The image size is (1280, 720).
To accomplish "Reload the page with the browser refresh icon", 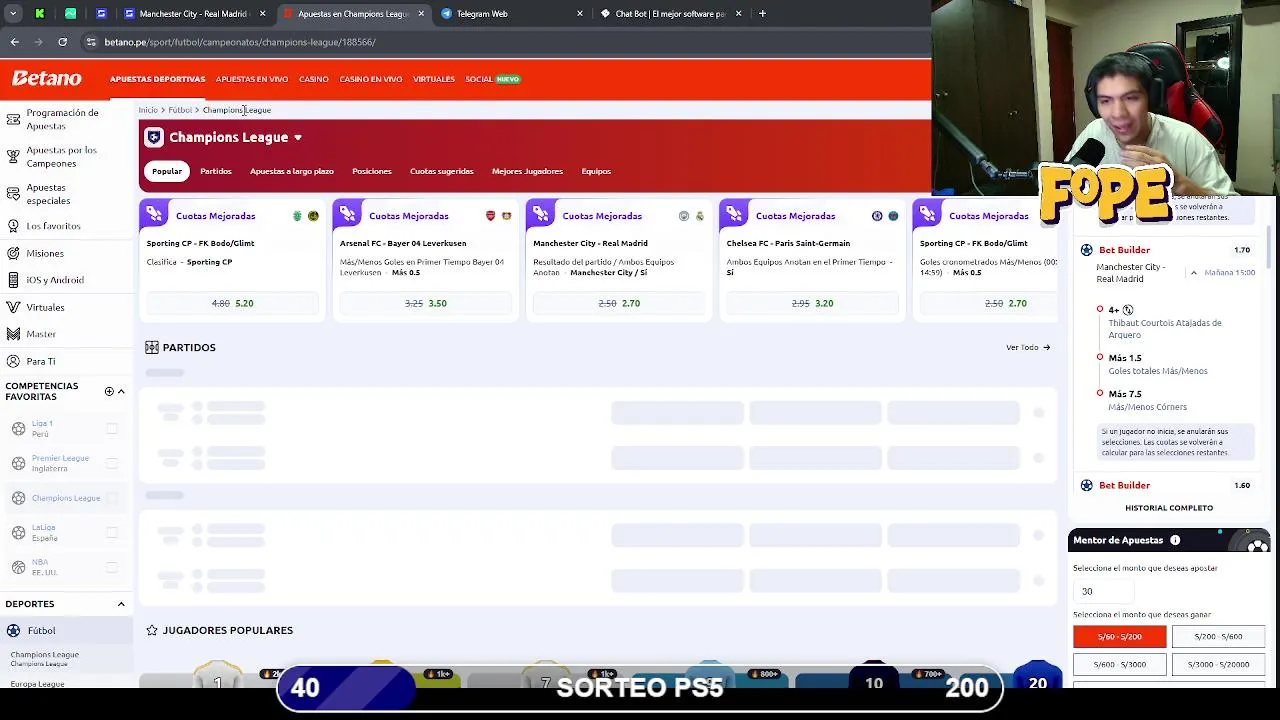I will click(62, 42).
